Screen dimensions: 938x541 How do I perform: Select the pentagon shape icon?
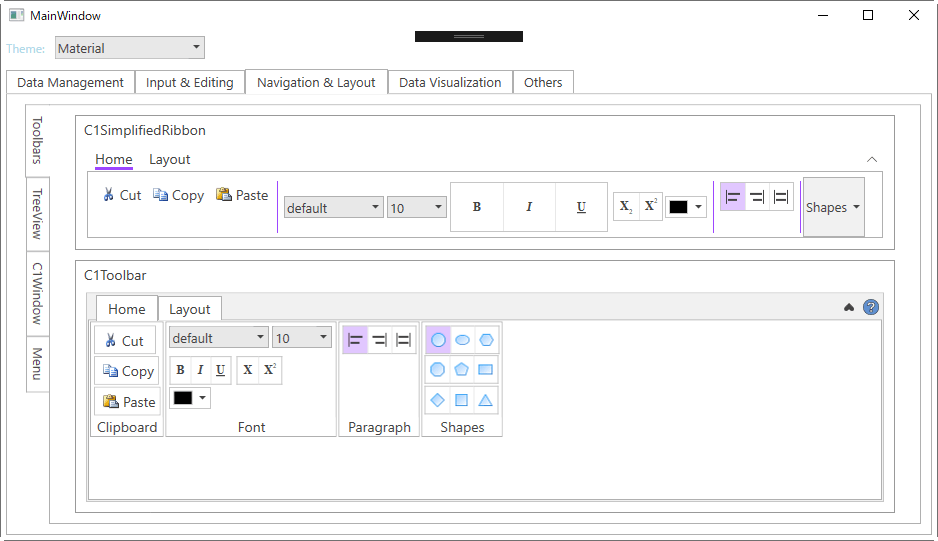point(462,370)
